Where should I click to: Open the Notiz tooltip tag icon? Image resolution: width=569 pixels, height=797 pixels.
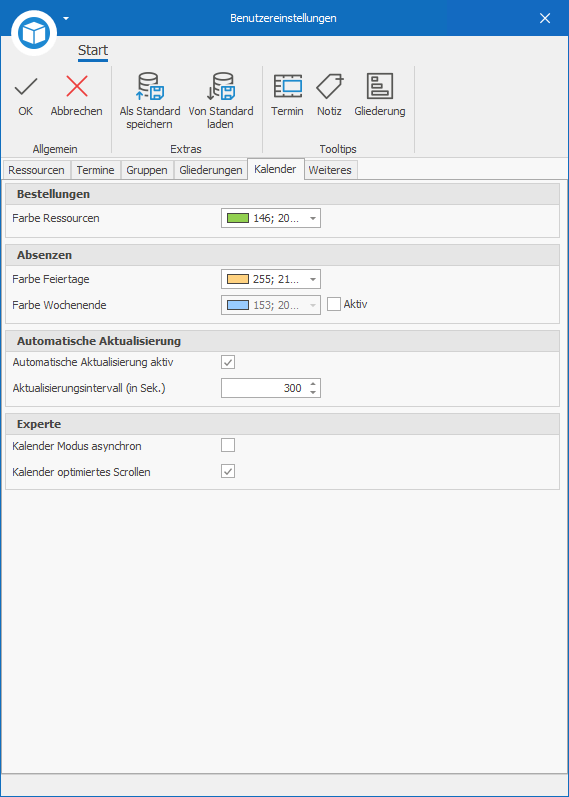tap(330, 86)
